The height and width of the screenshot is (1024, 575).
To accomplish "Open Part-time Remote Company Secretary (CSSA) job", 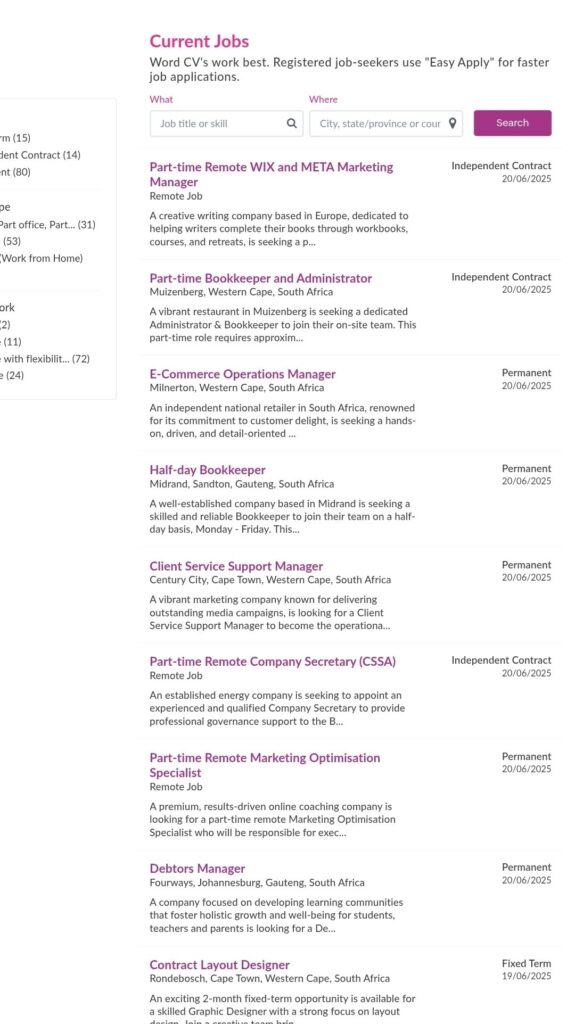I will pyautogui.click(x=272, y=662).
